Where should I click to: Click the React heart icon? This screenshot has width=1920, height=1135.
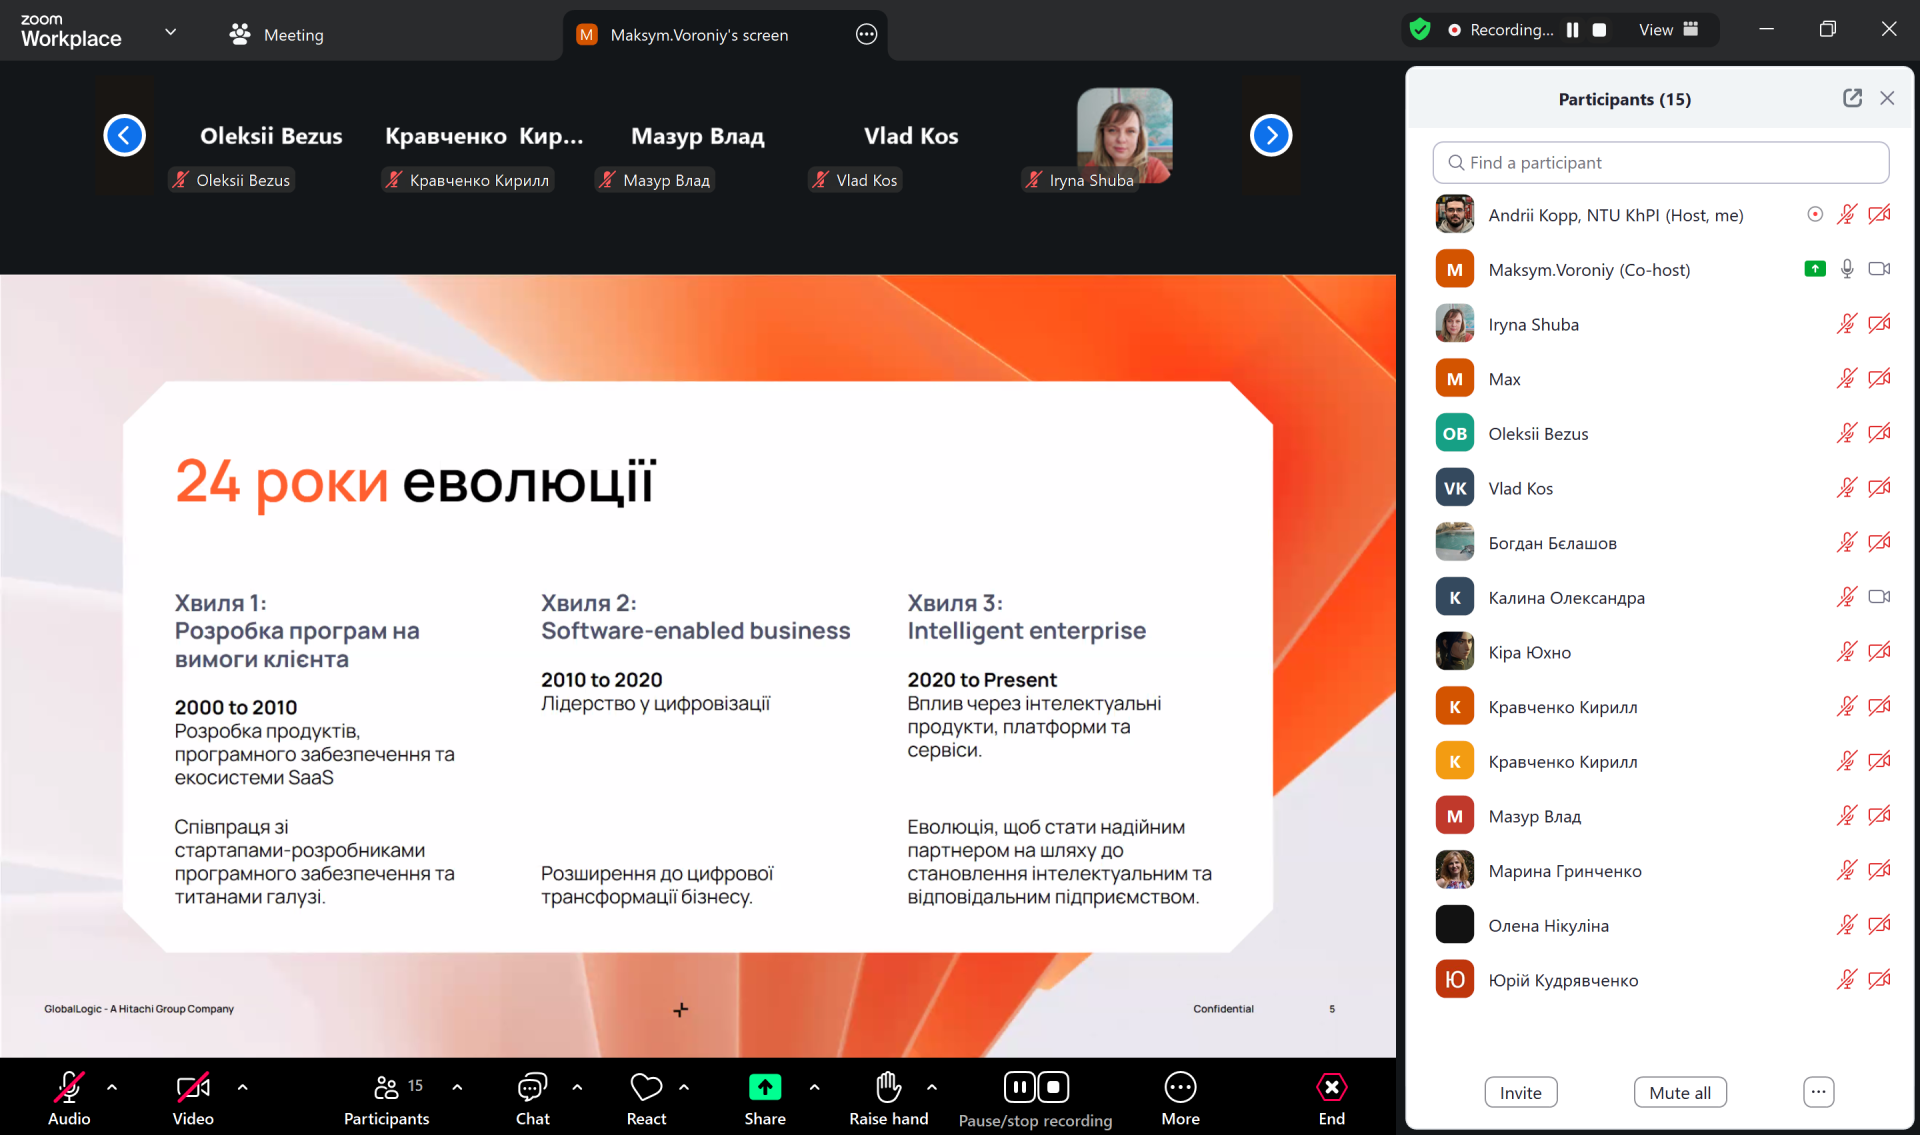pos(646,1088)
